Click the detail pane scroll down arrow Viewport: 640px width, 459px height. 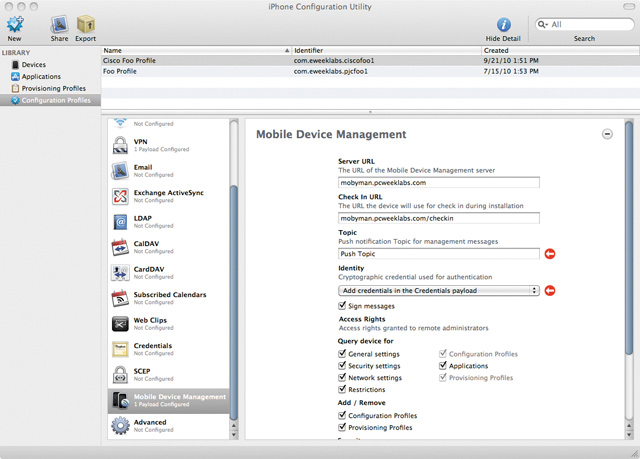629,435
